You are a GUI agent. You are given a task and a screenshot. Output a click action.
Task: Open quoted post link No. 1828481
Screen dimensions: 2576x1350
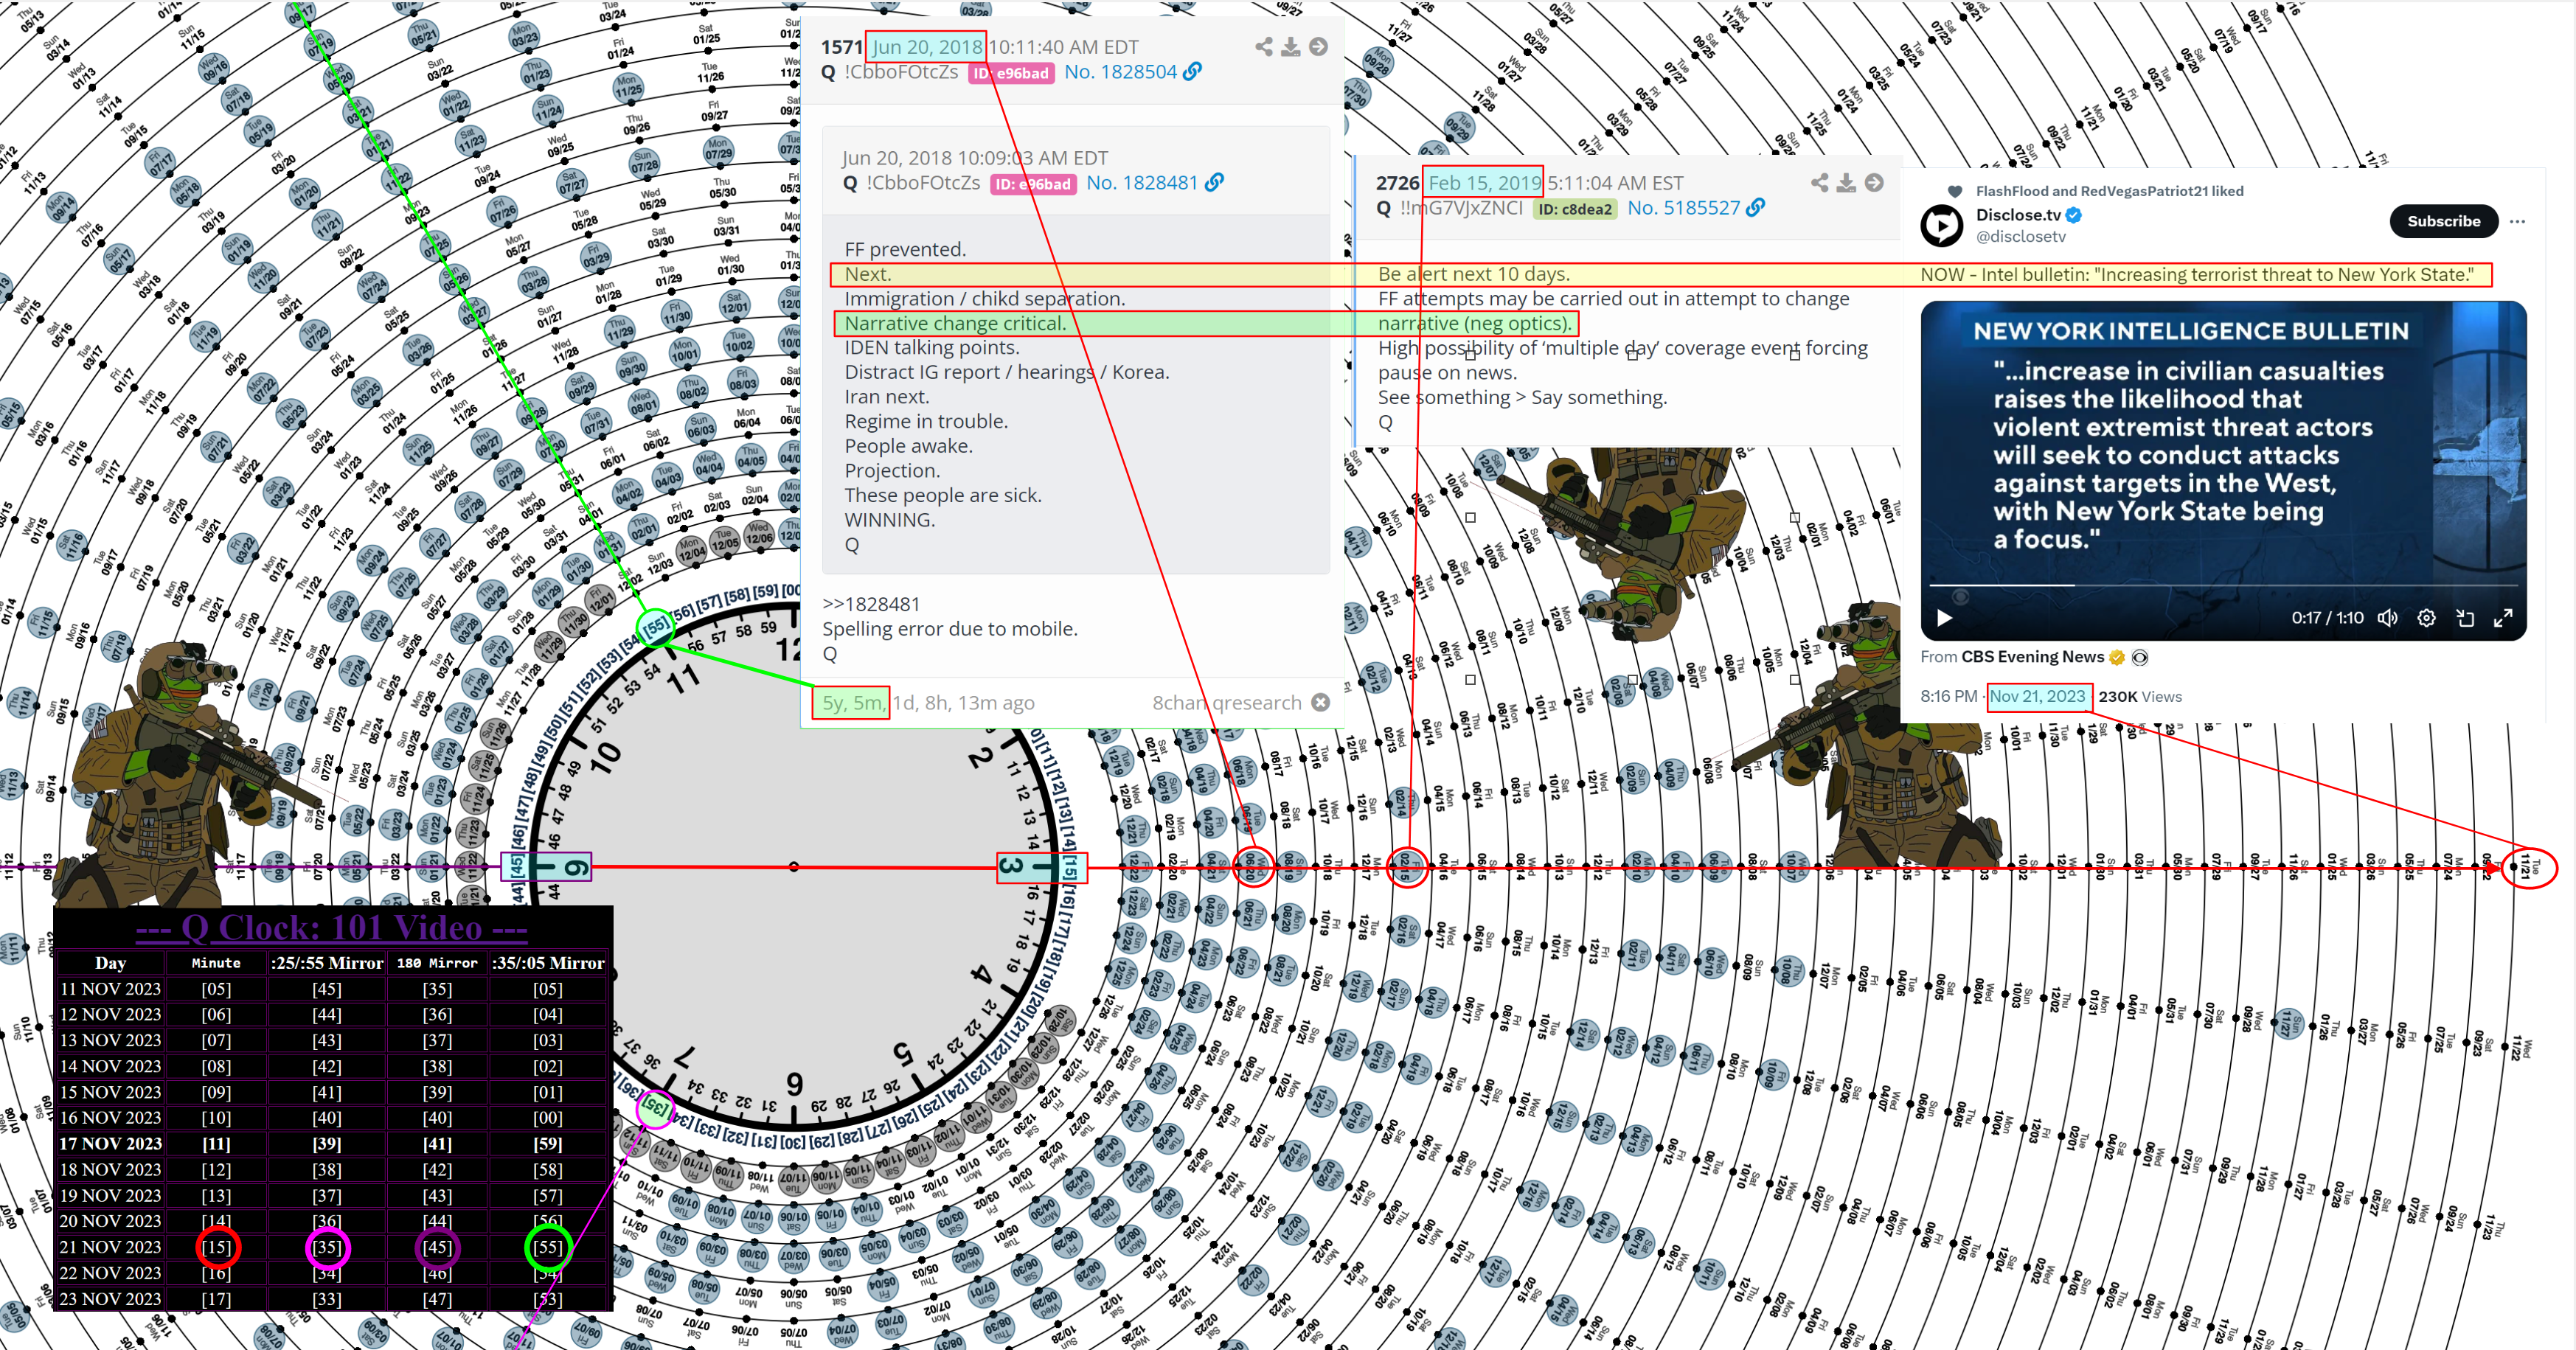(x=1141, y=182)
